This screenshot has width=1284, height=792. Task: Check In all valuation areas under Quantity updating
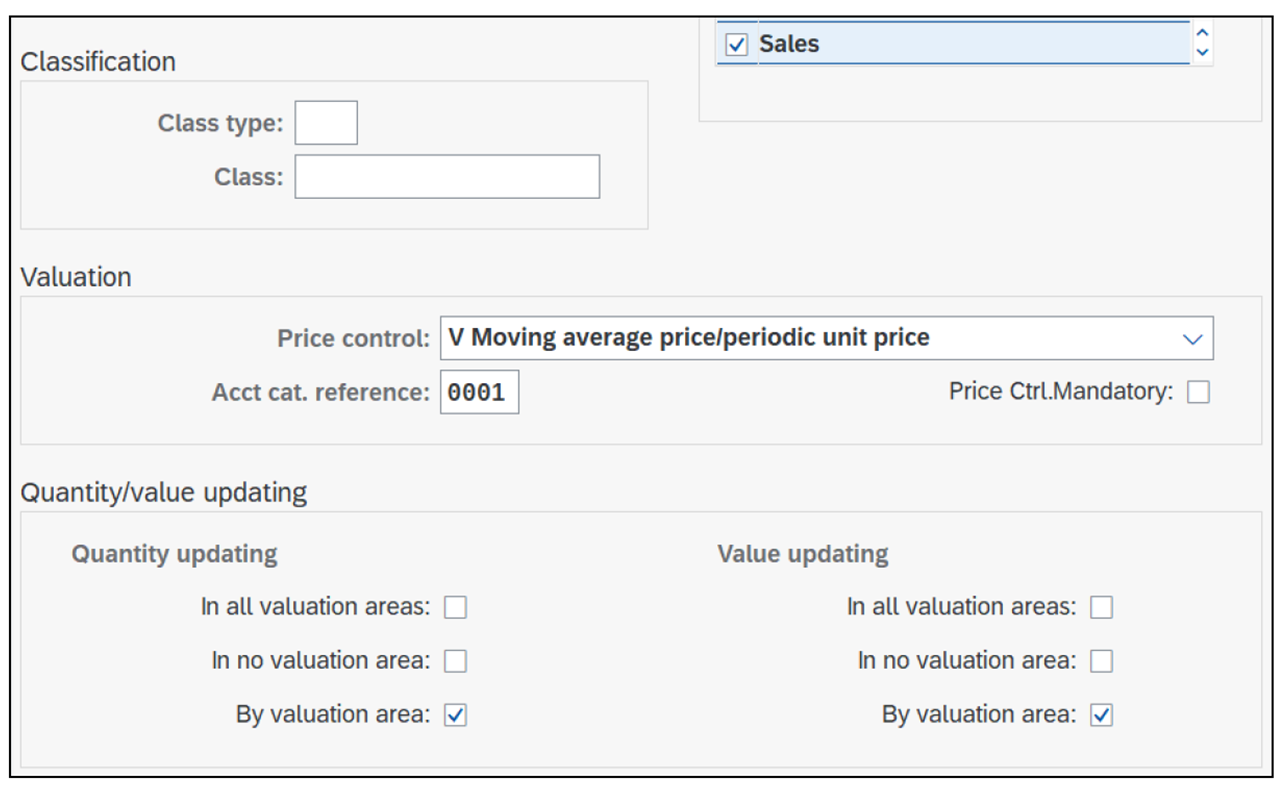pos(455,606)
